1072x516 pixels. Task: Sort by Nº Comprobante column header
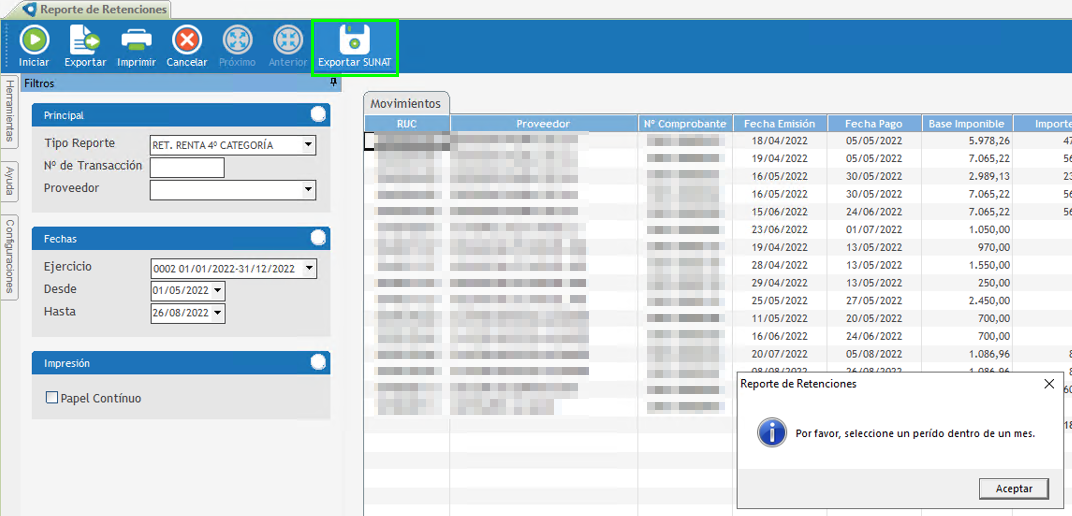[685, 124]
